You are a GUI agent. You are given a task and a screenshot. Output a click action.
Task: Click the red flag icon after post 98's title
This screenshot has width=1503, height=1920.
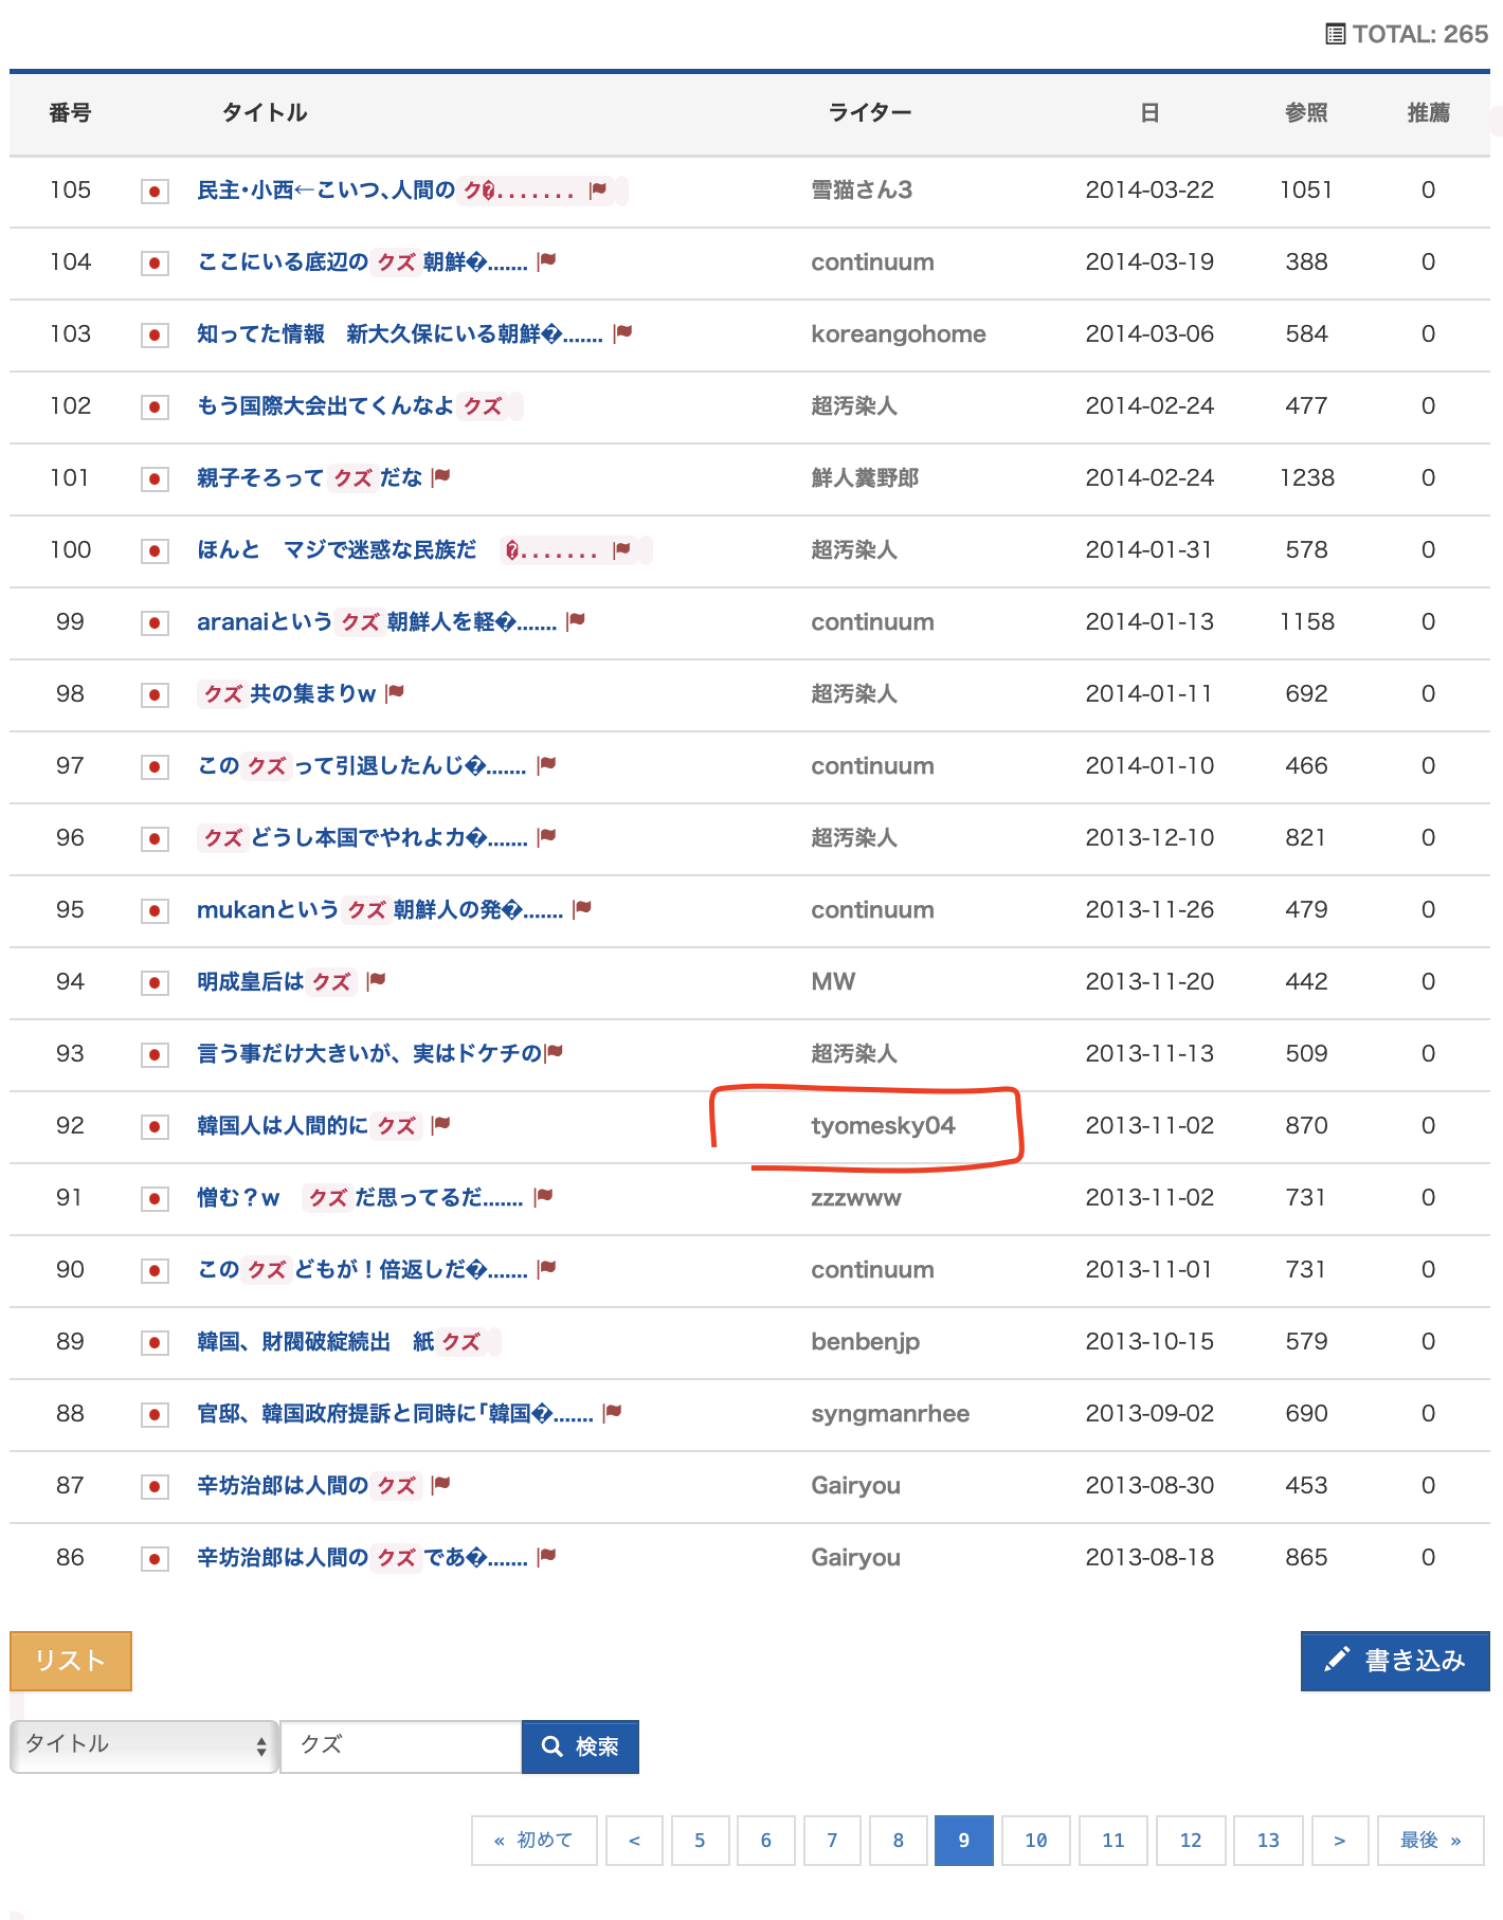point(395,693)
